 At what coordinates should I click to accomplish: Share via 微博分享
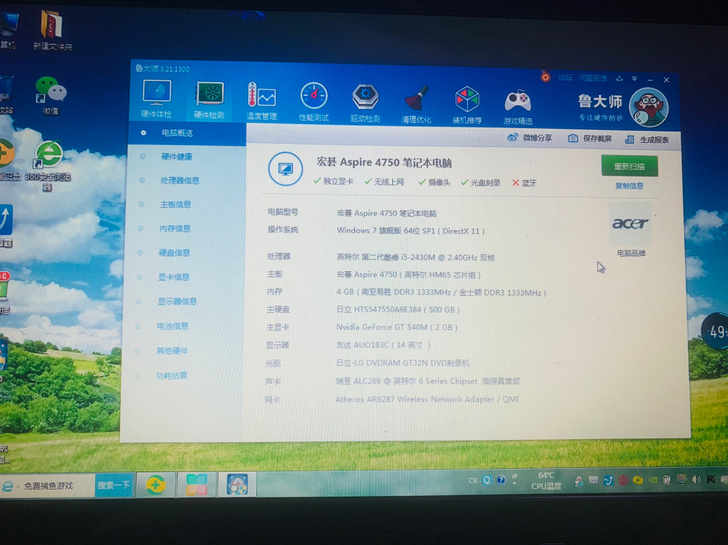click(x=530, y=138)
